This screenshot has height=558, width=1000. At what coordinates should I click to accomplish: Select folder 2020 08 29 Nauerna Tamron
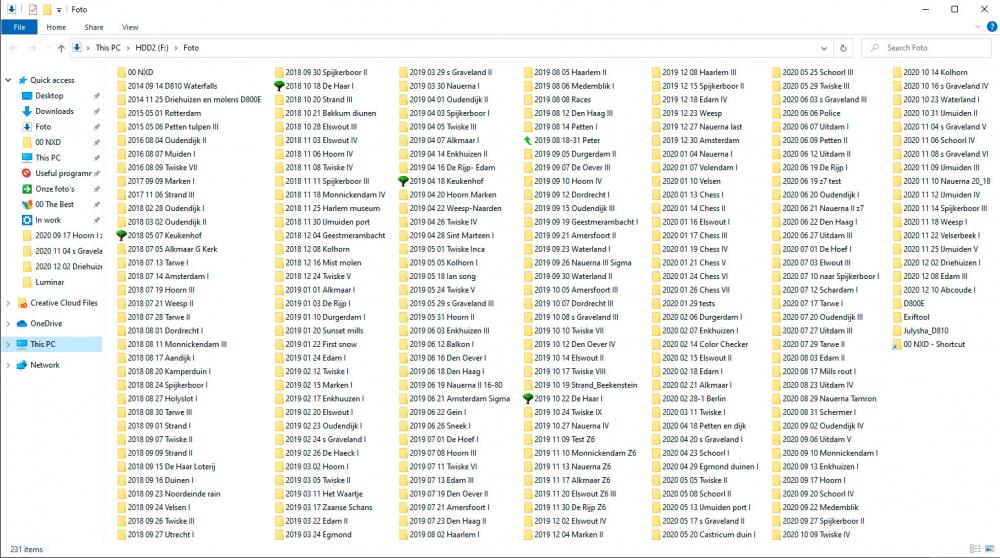[x=829, y=399]
